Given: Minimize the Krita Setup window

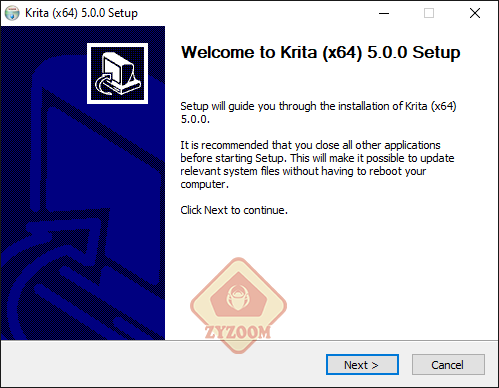Looking at the screenshot, I should coord(384,13).
